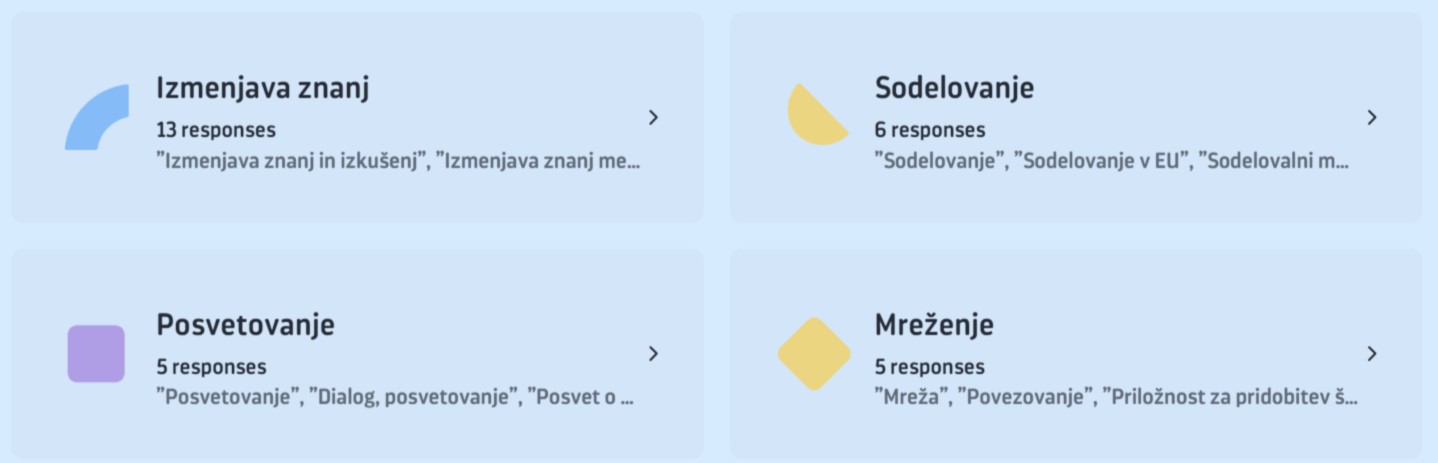
Task: Open the Mreženje heading
Action: (934, 325)
